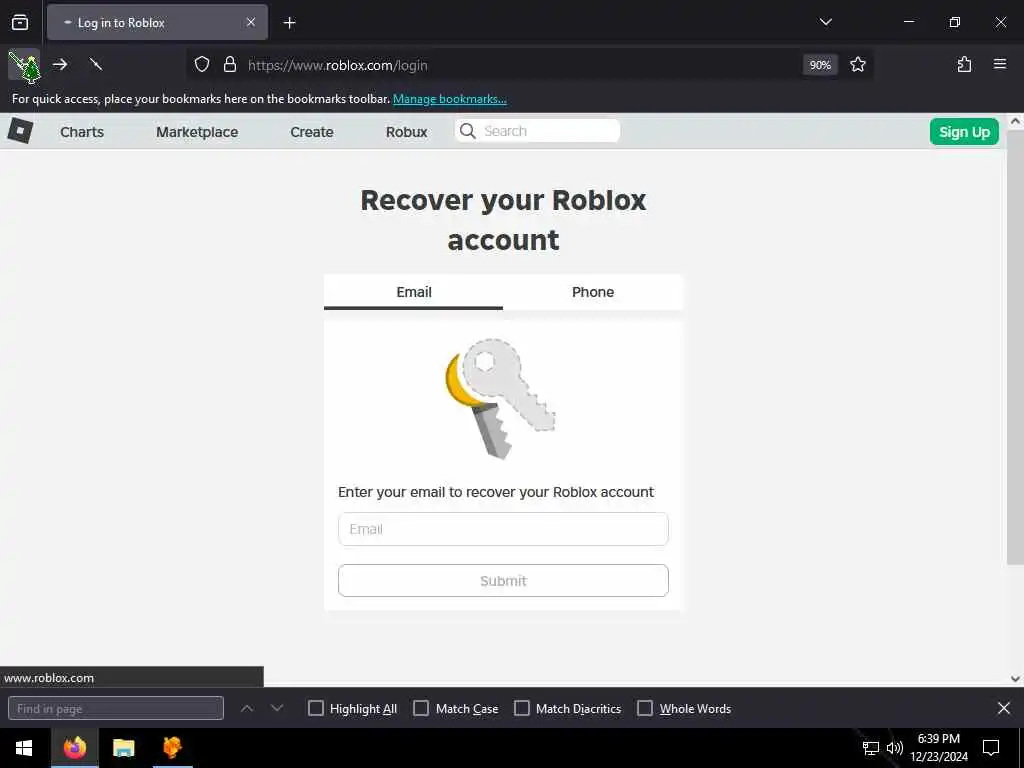The image size is (1024, 768).
Task: Open a new browser tab
Action: (289, 23)
